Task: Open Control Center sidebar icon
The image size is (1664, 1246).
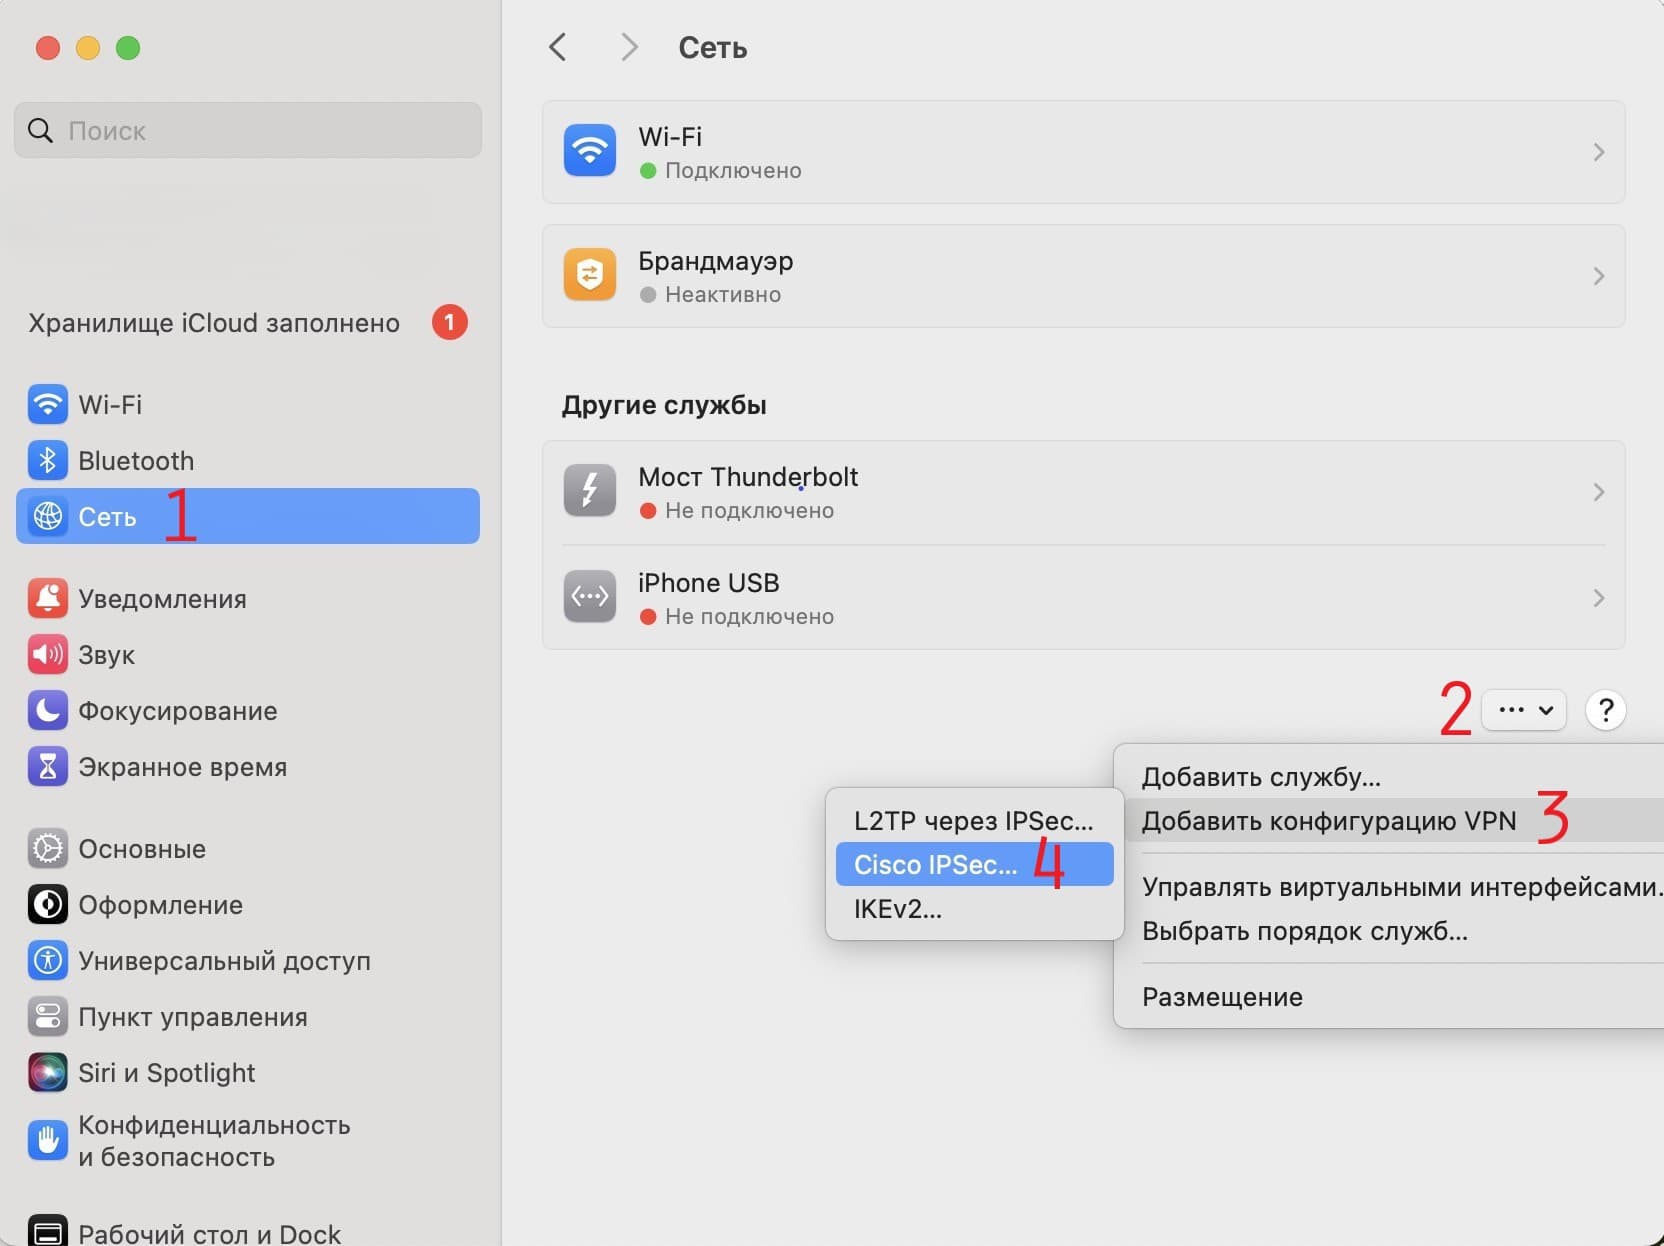Action: click(47, 1017)
